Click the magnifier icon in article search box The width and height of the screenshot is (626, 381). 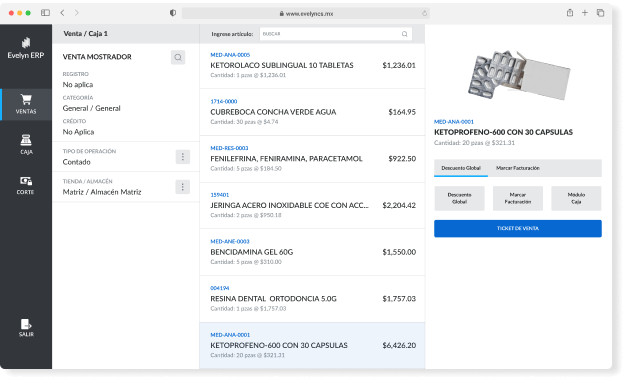pos(404,34)
